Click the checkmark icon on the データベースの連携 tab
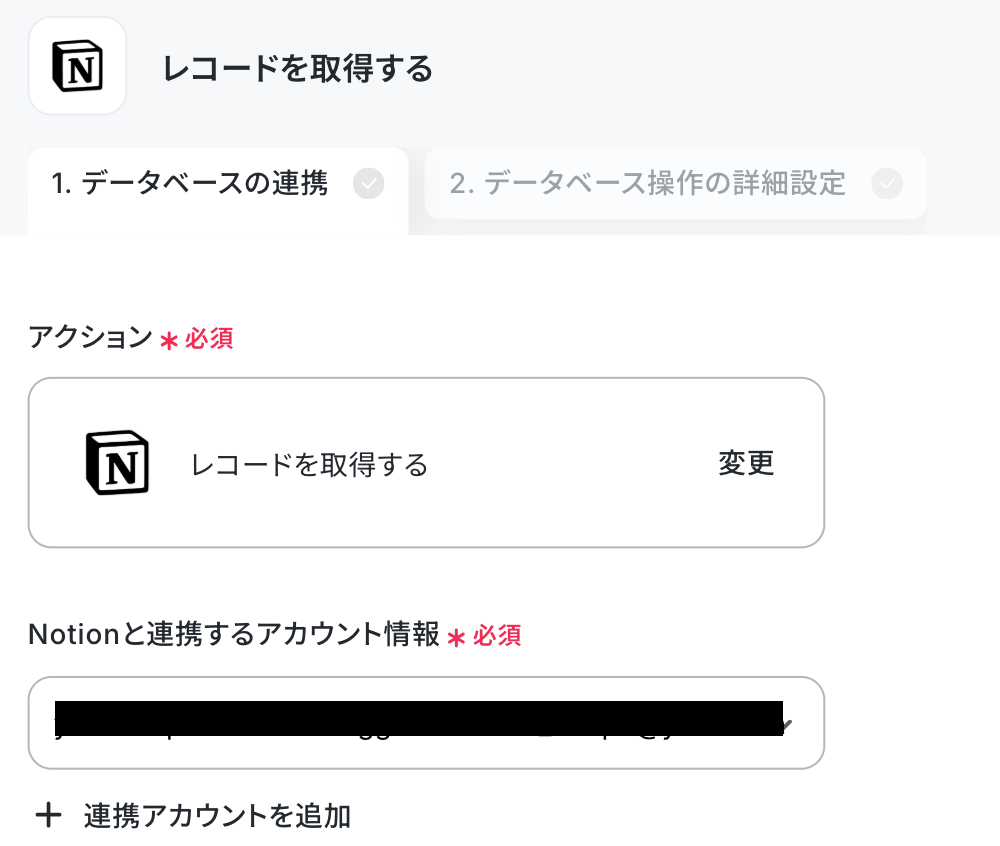1000x846 pixels. coord(369,184)
